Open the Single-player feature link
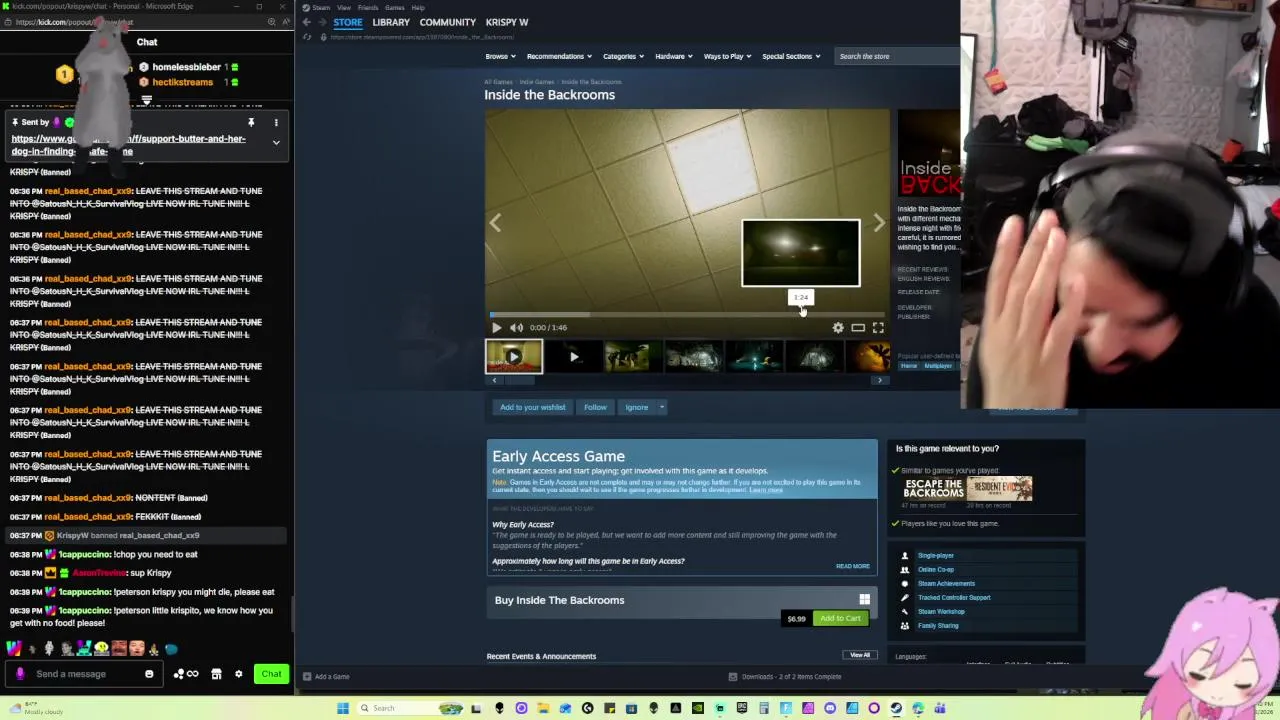This screenshot has width=1280, height=720. [x=936, y=555]
